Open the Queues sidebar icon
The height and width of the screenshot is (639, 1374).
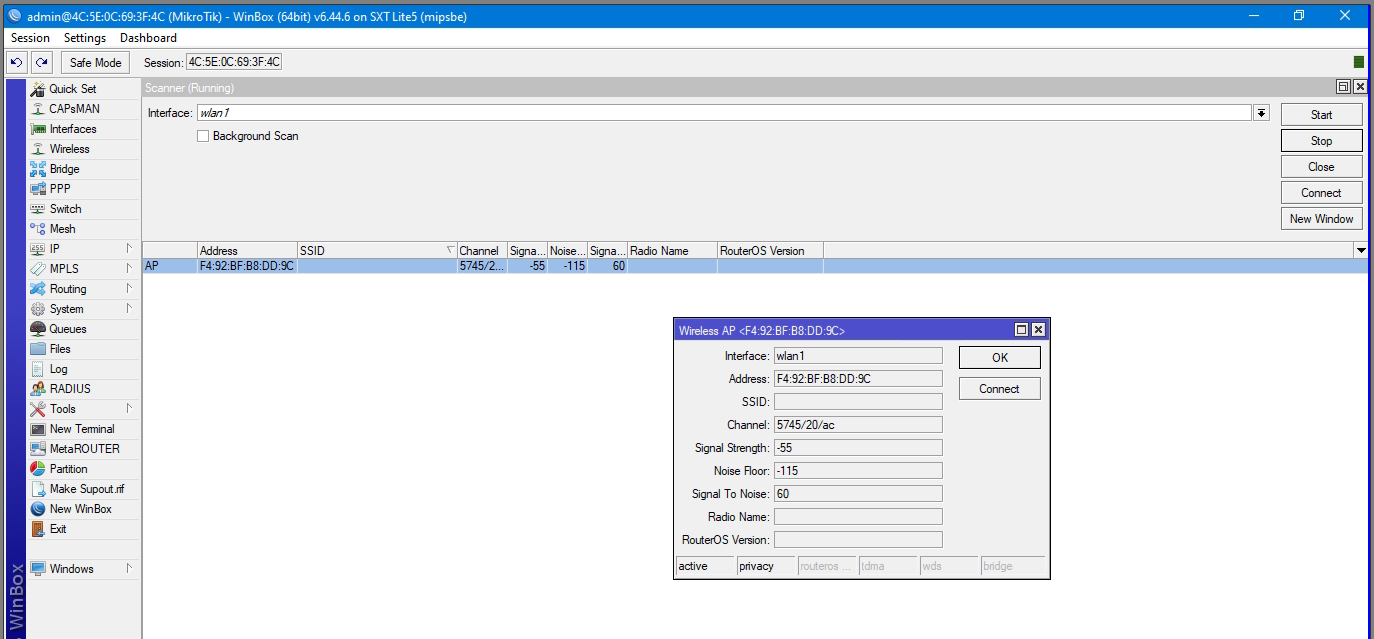point(38,329)
